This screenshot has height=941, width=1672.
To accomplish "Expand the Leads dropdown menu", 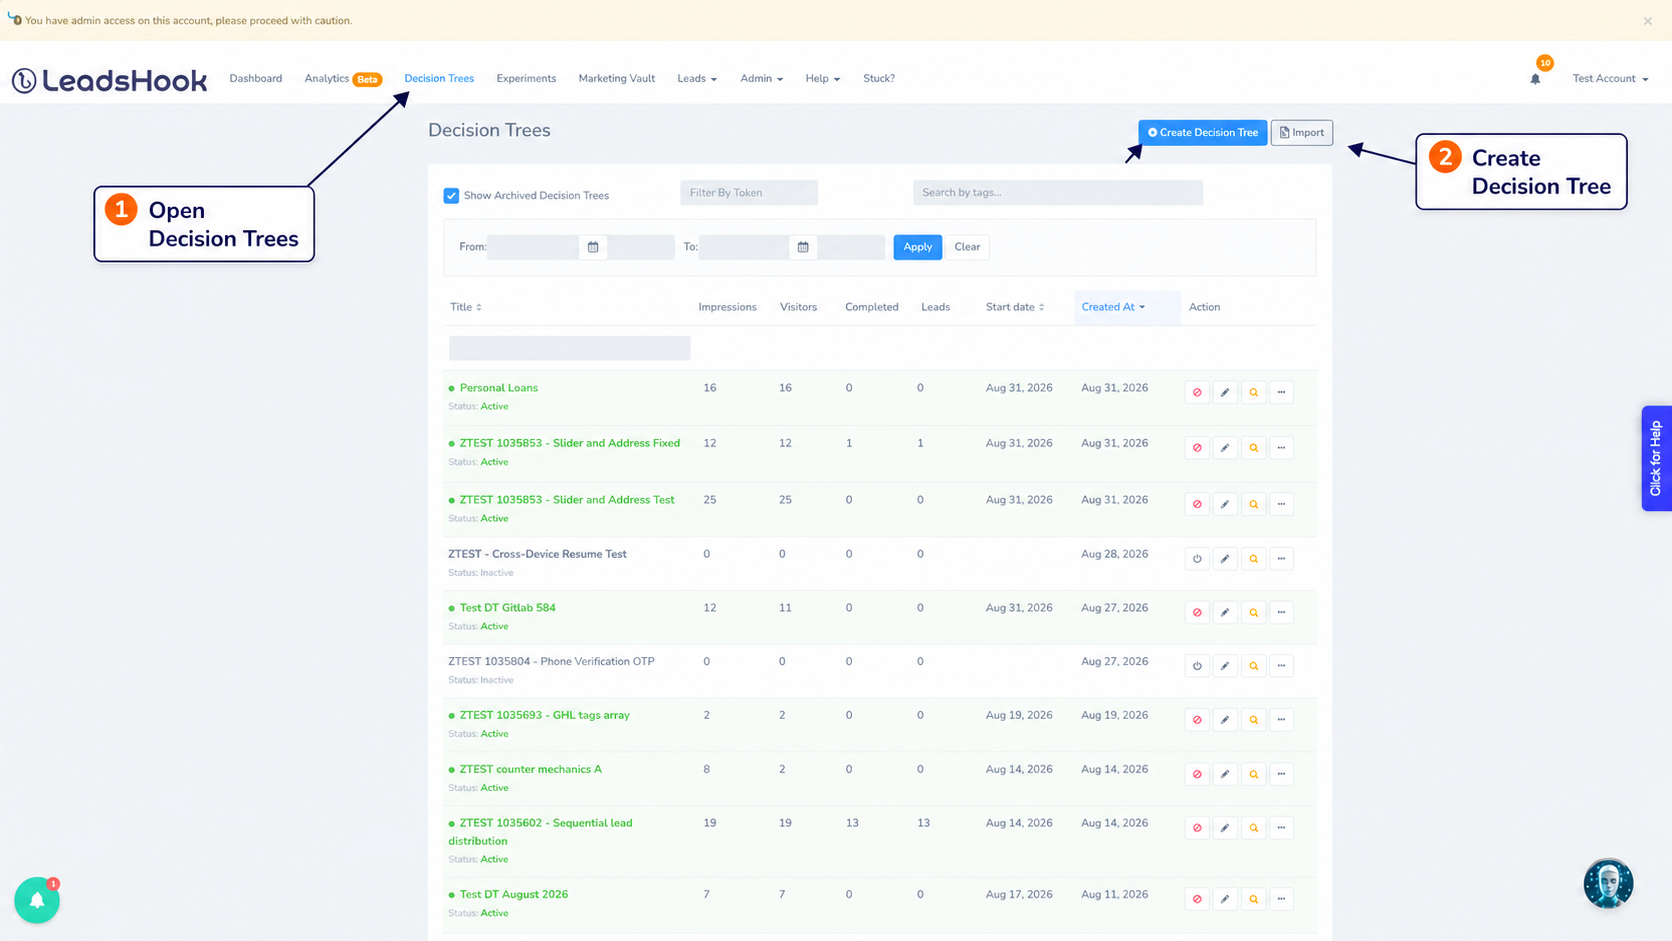I will (x=697, y=78).
